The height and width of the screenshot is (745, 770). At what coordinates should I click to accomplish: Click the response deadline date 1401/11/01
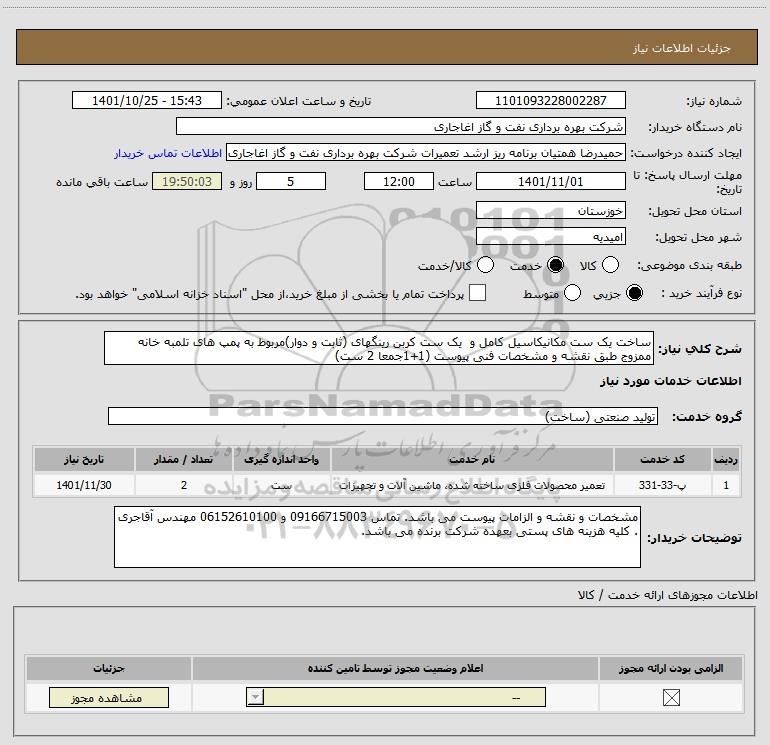pos(550,181)
